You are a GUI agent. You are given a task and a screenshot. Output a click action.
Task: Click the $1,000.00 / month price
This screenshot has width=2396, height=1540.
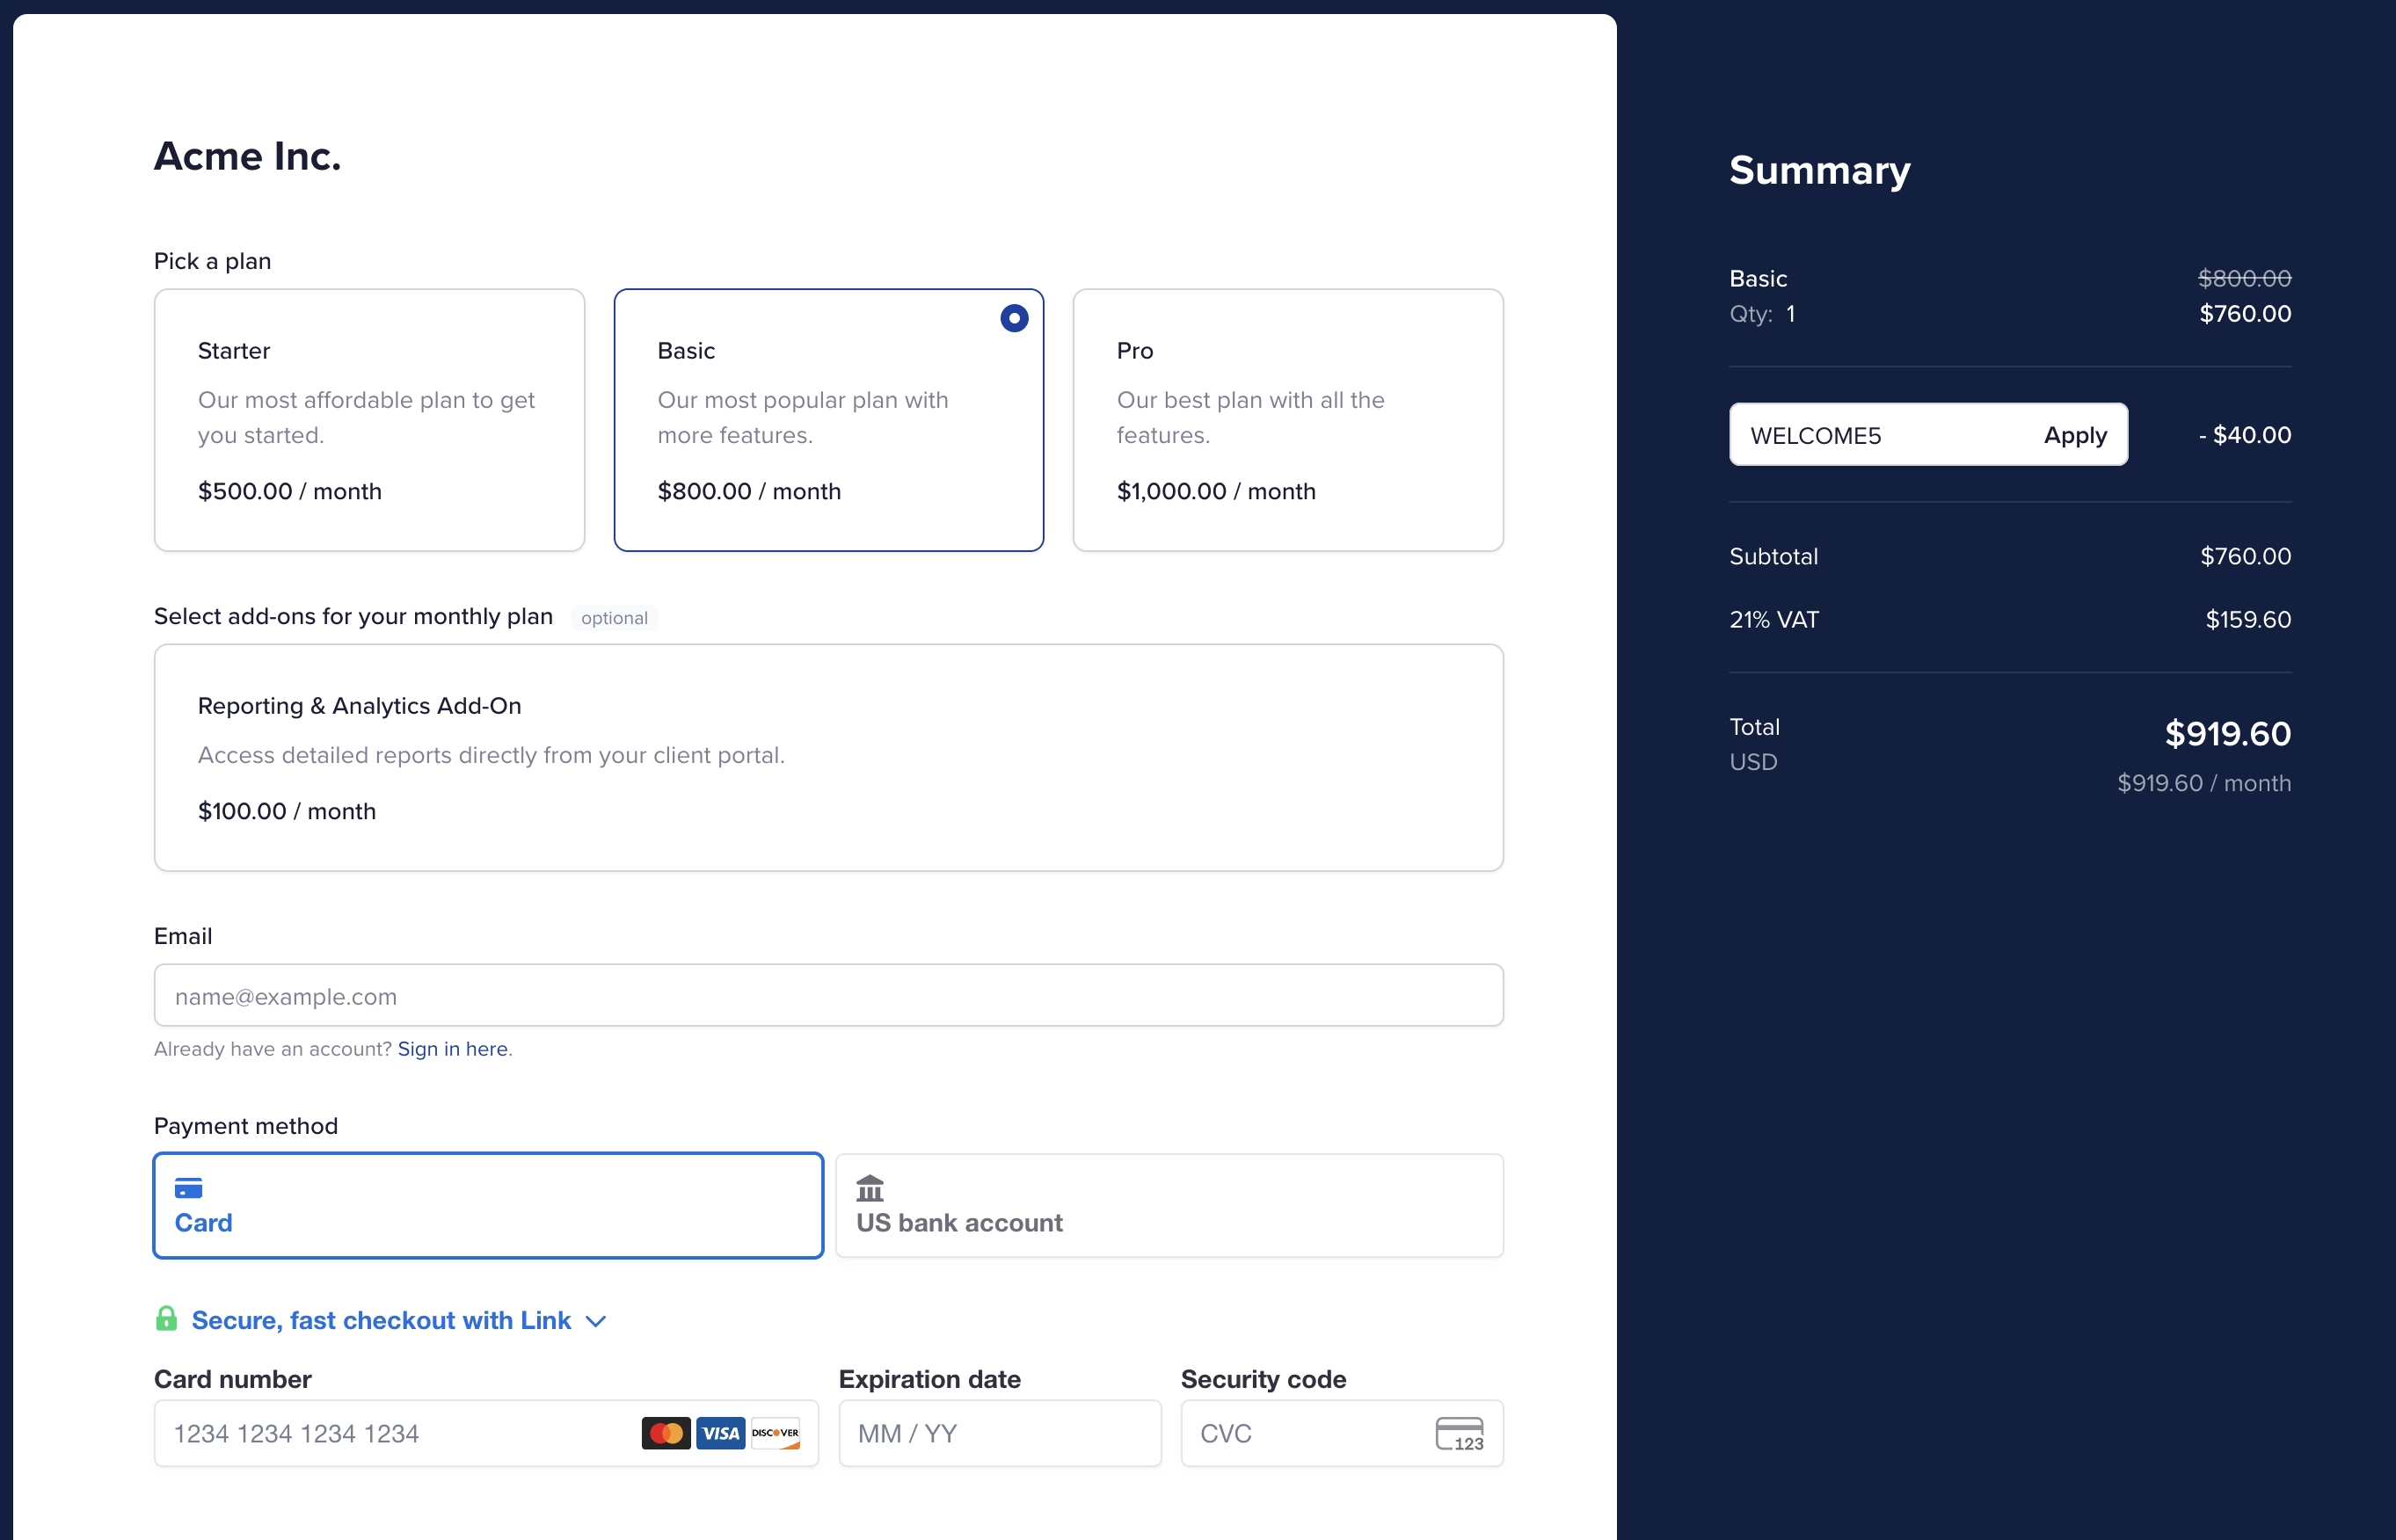pyautogui.click(x=1216, y=491)
